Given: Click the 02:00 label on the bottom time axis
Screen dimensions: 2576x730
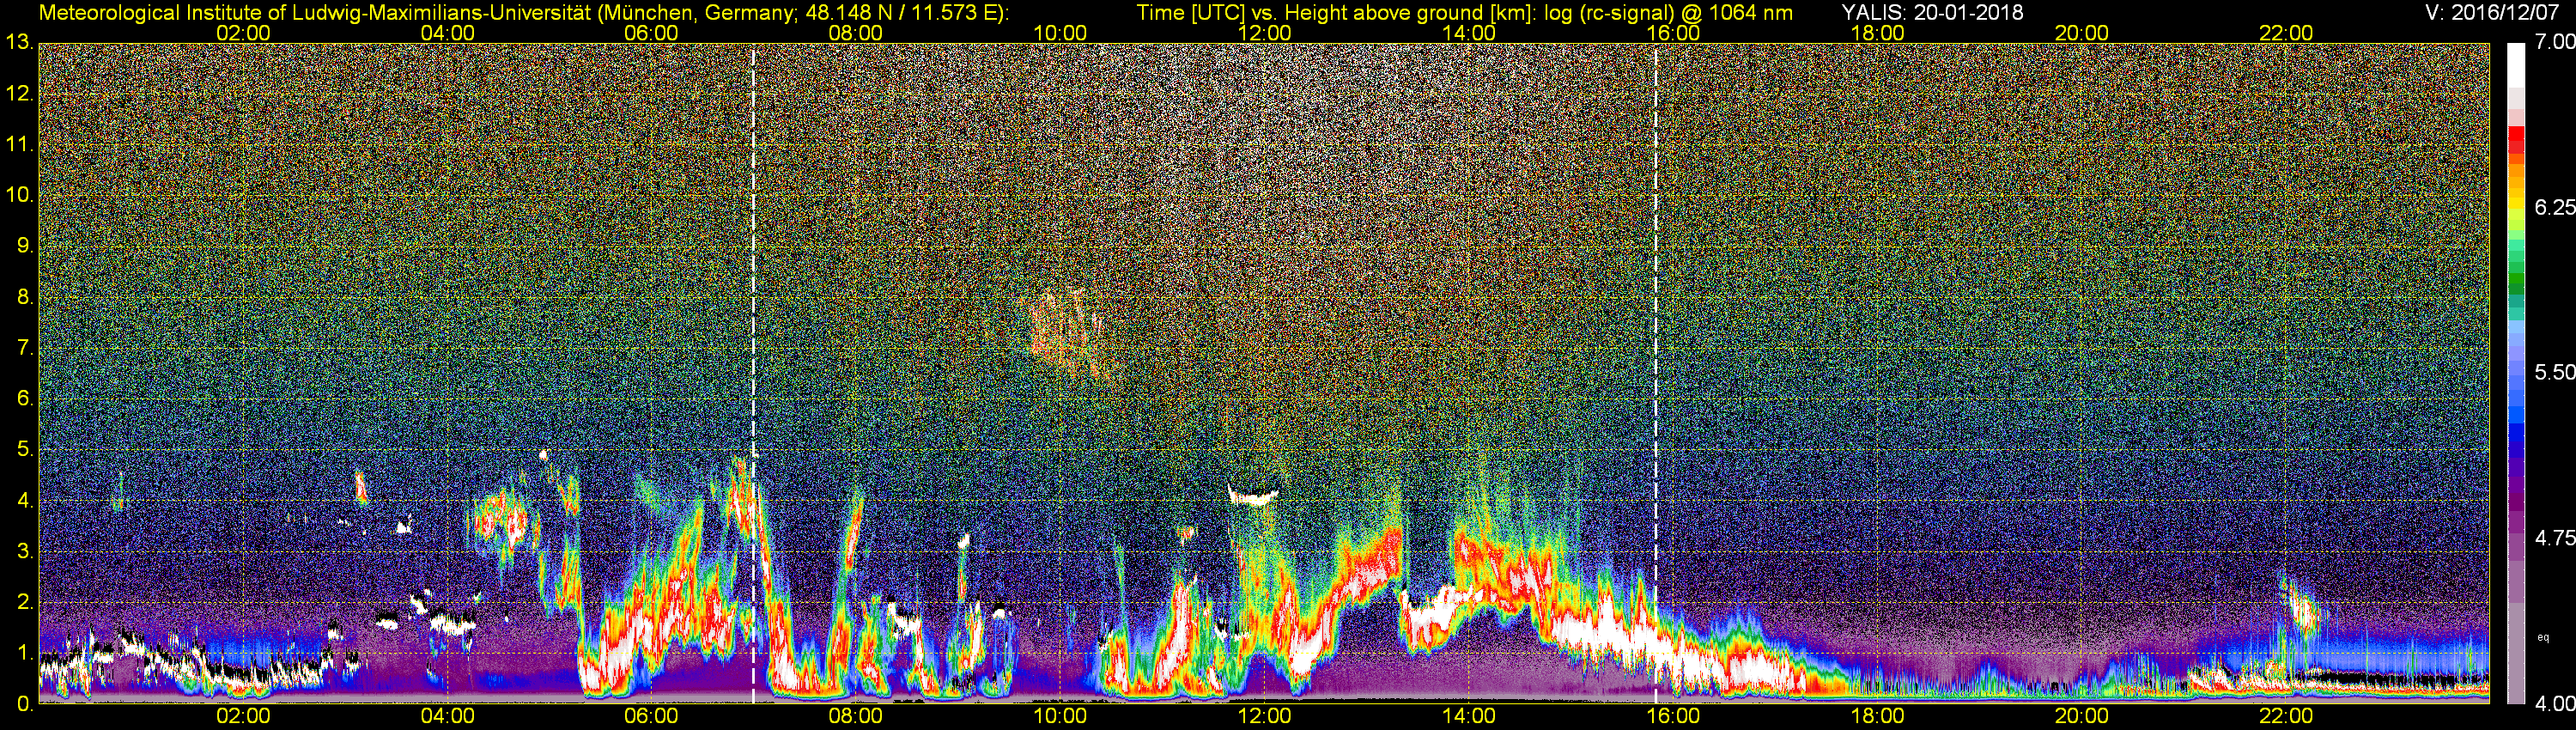Looking at the screenshot, I should coord(243,716).
